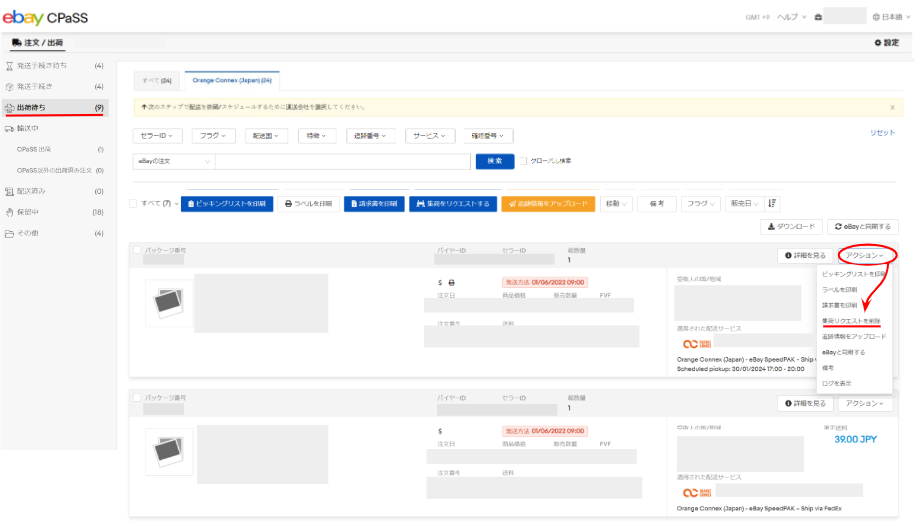The image size is (915, 530).
Task: Click the ダウンロード download button
Action: tap(792, 227)
